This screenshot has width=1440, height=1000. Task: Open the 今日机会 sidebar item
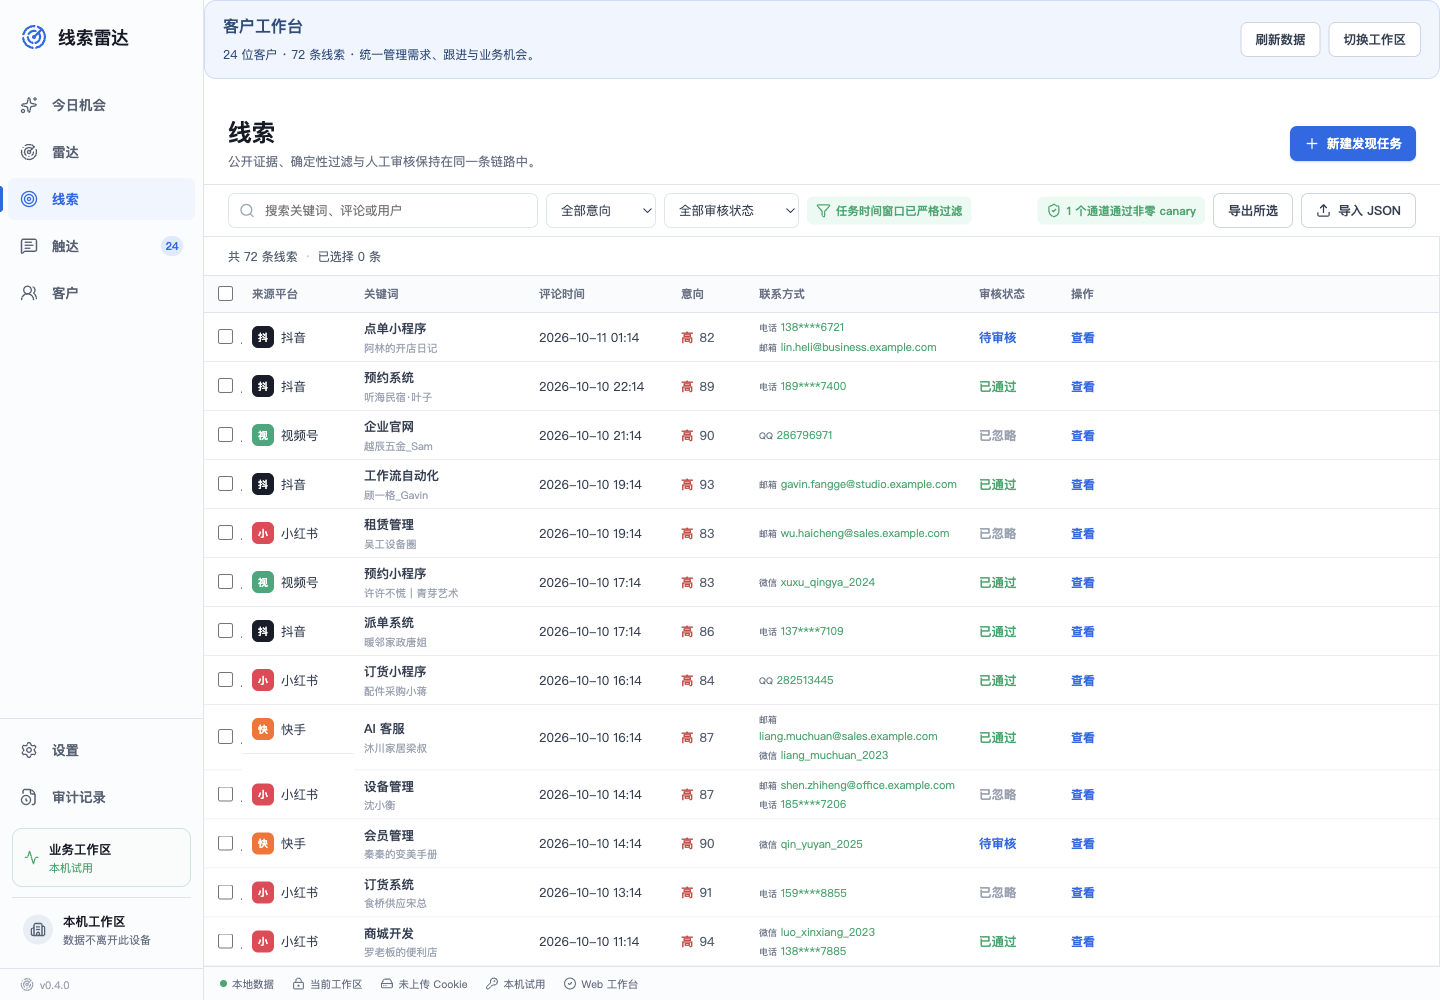[x=101, y=105]
